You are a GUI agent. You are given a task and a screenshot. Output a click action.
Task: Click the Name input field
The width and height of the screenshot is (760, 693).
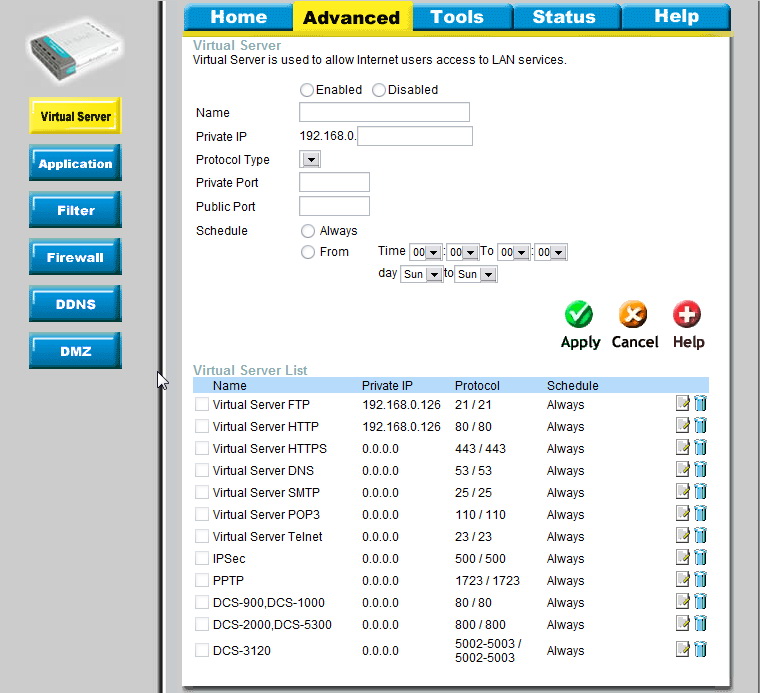pyautogui.click(x=384, y=112)
